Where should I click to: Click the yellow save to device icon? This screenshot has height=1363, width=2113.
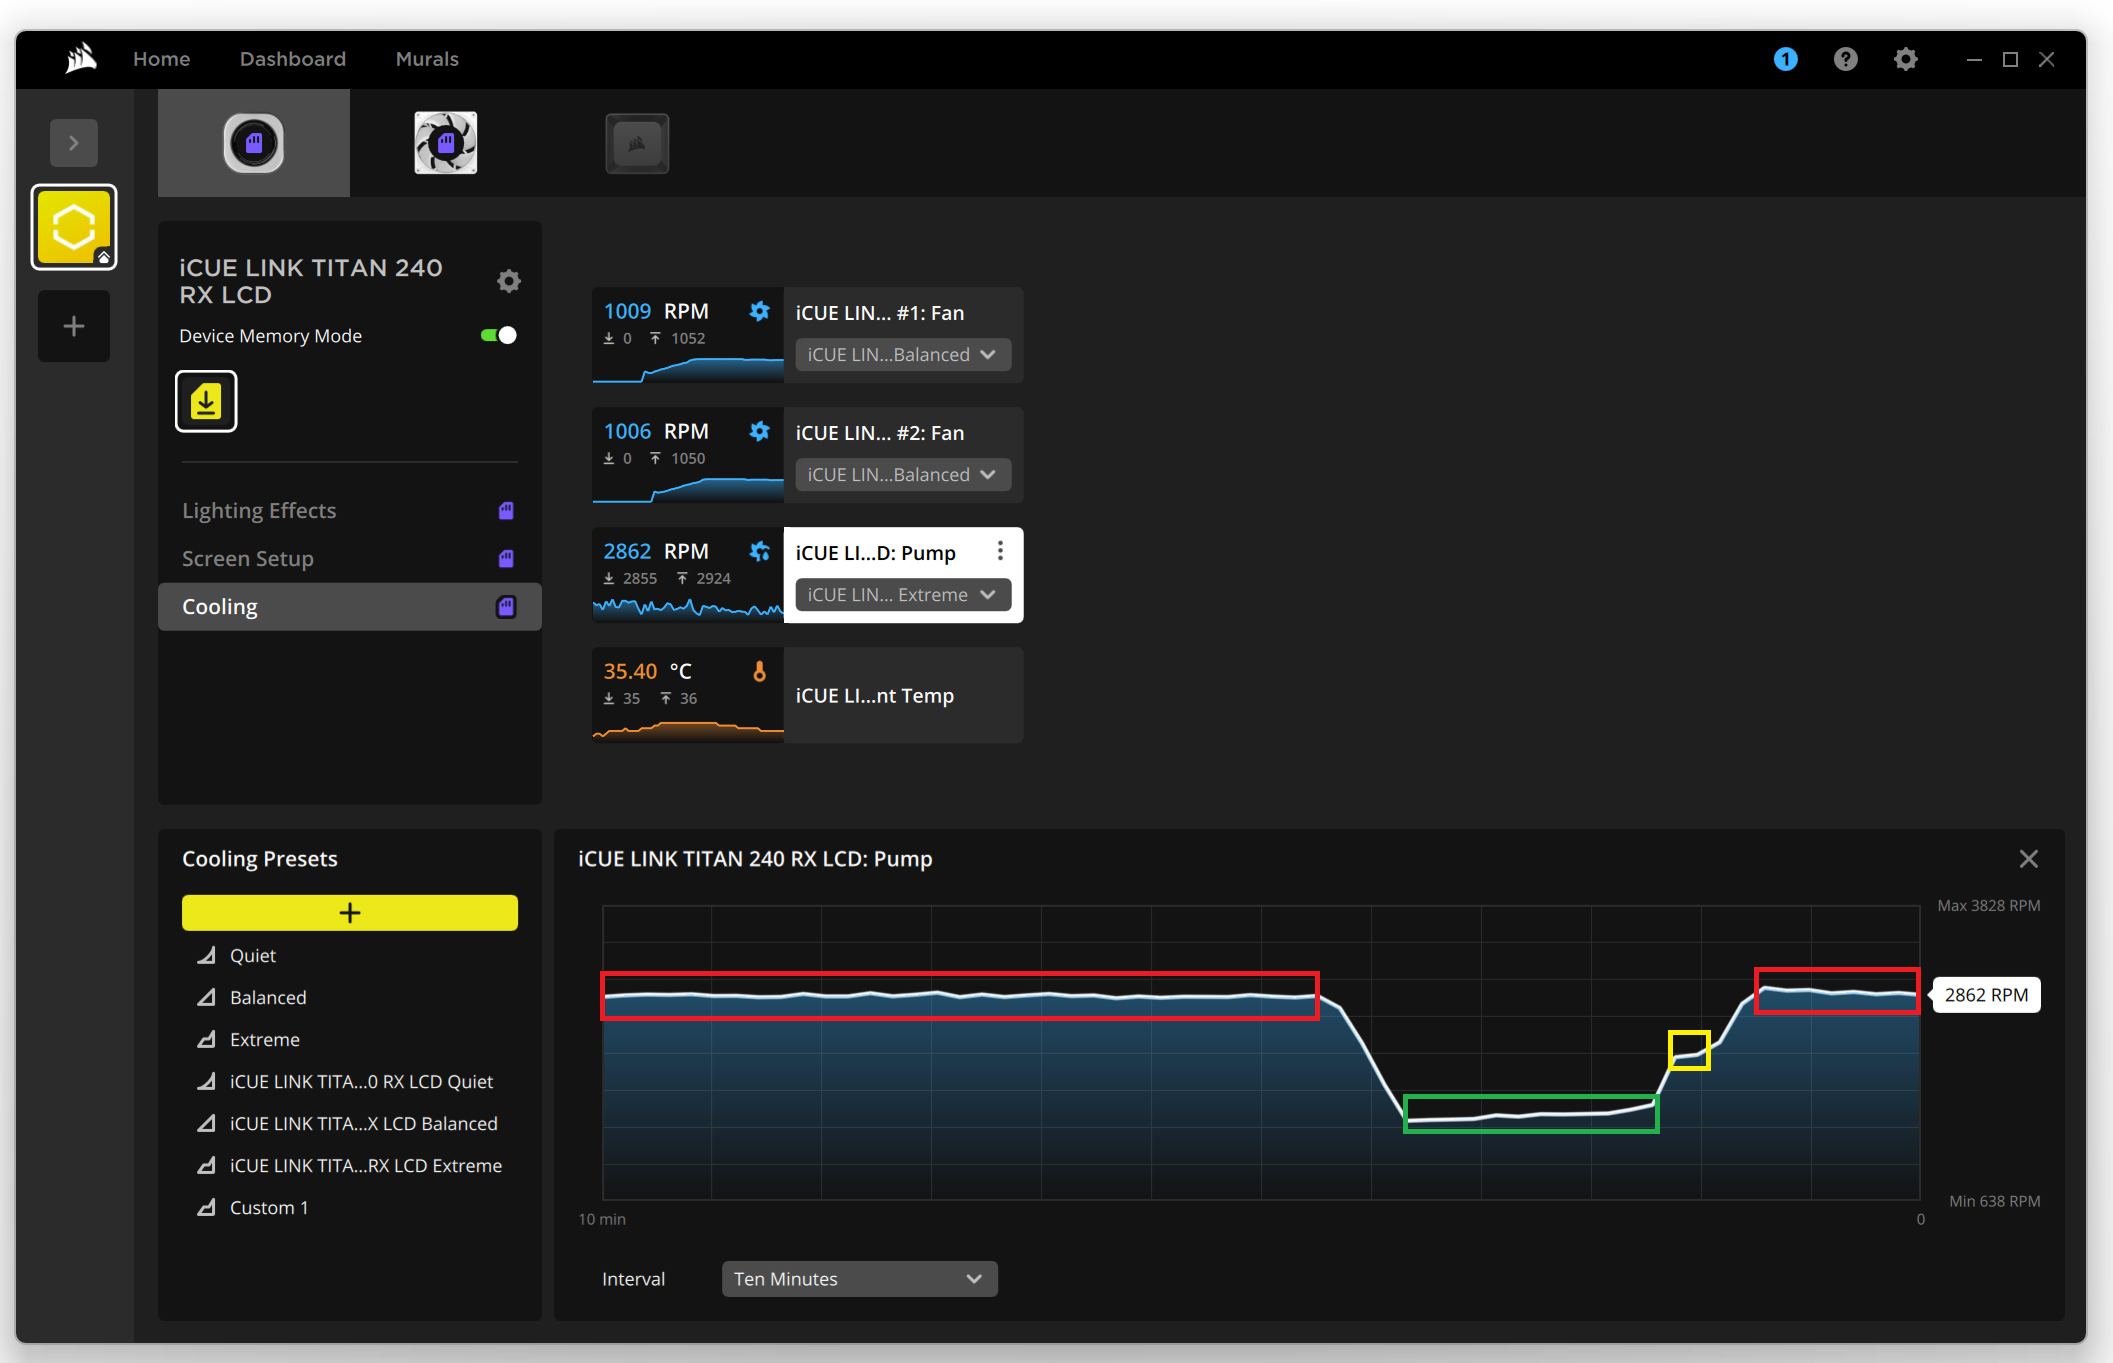(206, 401)
